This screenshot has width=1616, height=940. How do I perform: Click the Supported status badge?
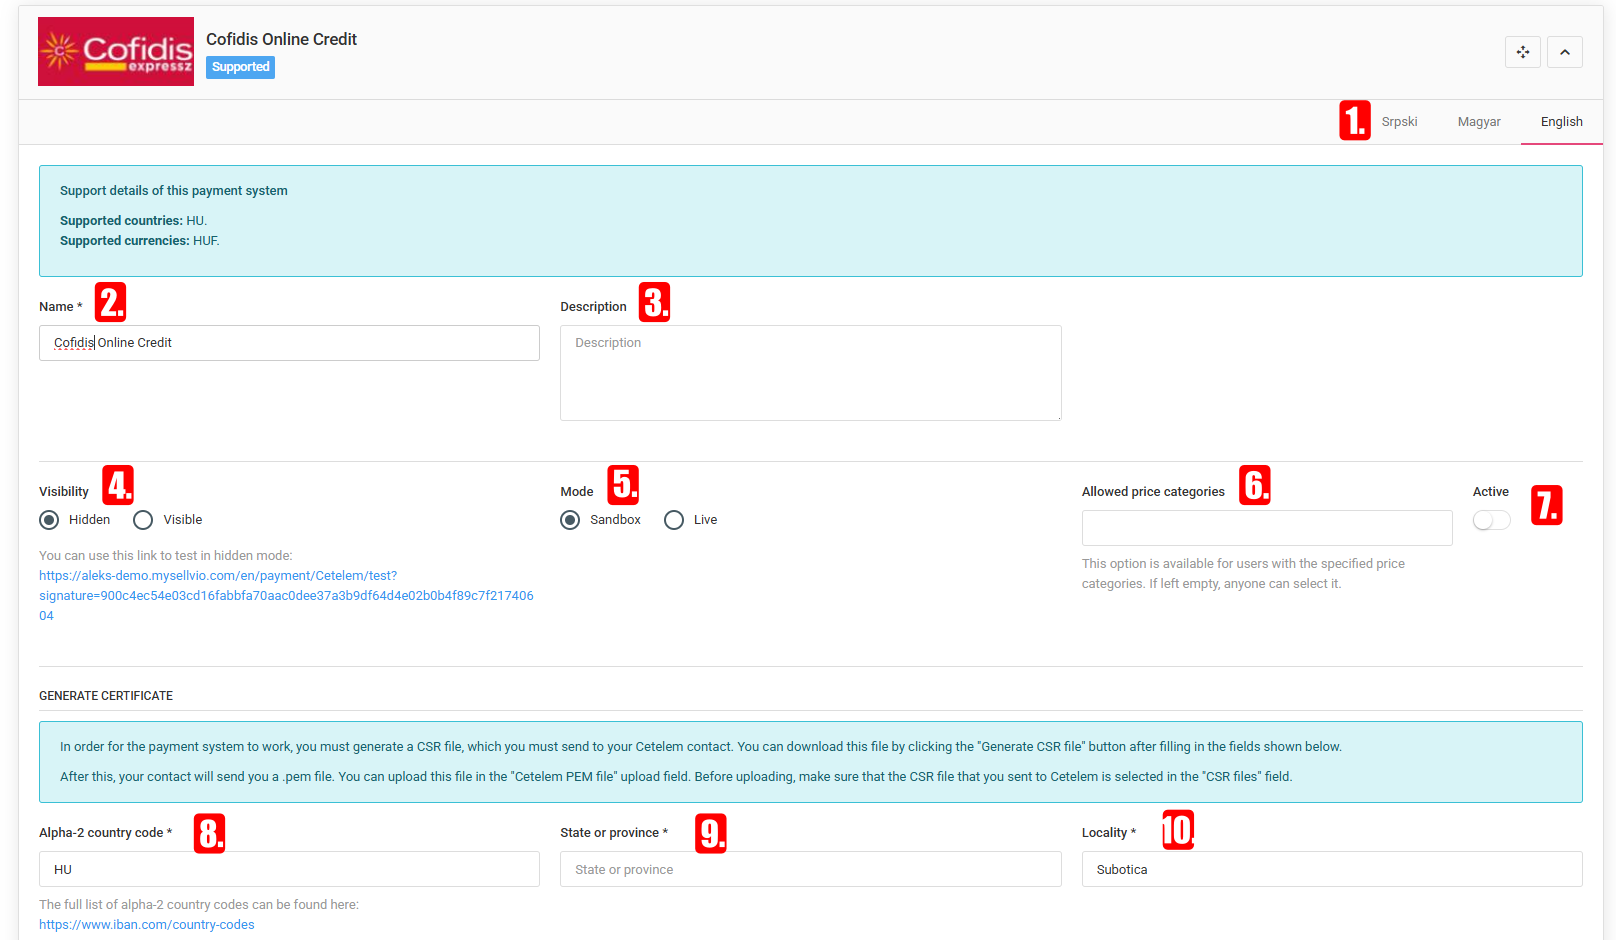click(240, 67)
